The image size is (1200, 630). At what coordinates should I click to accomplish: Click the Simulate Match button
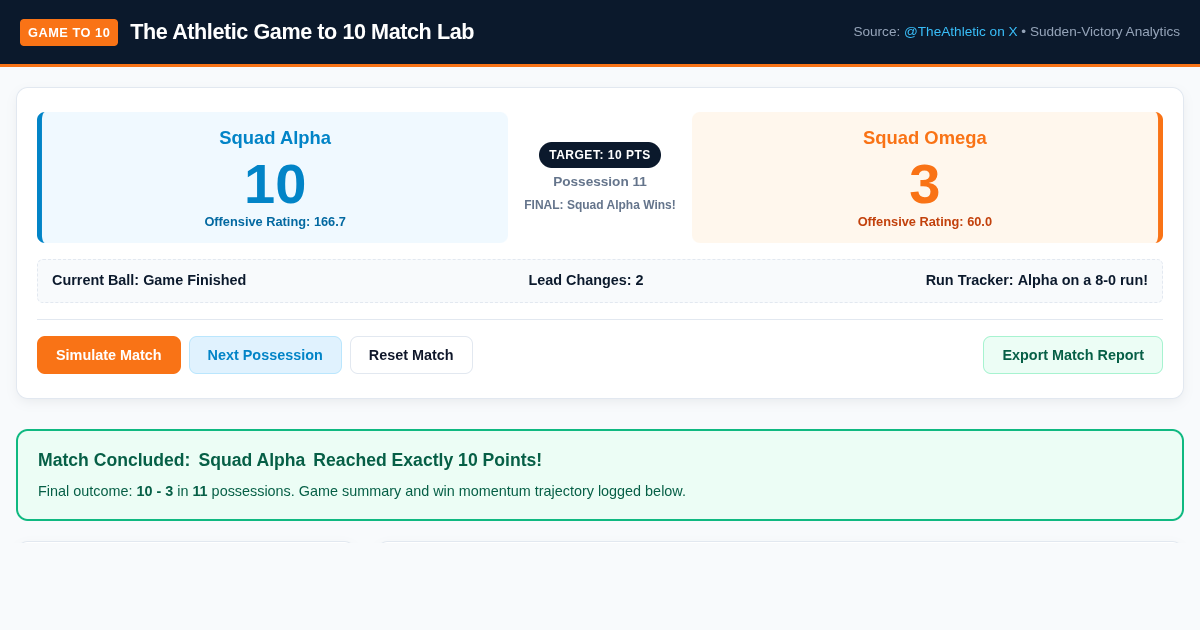coord(109,355)
